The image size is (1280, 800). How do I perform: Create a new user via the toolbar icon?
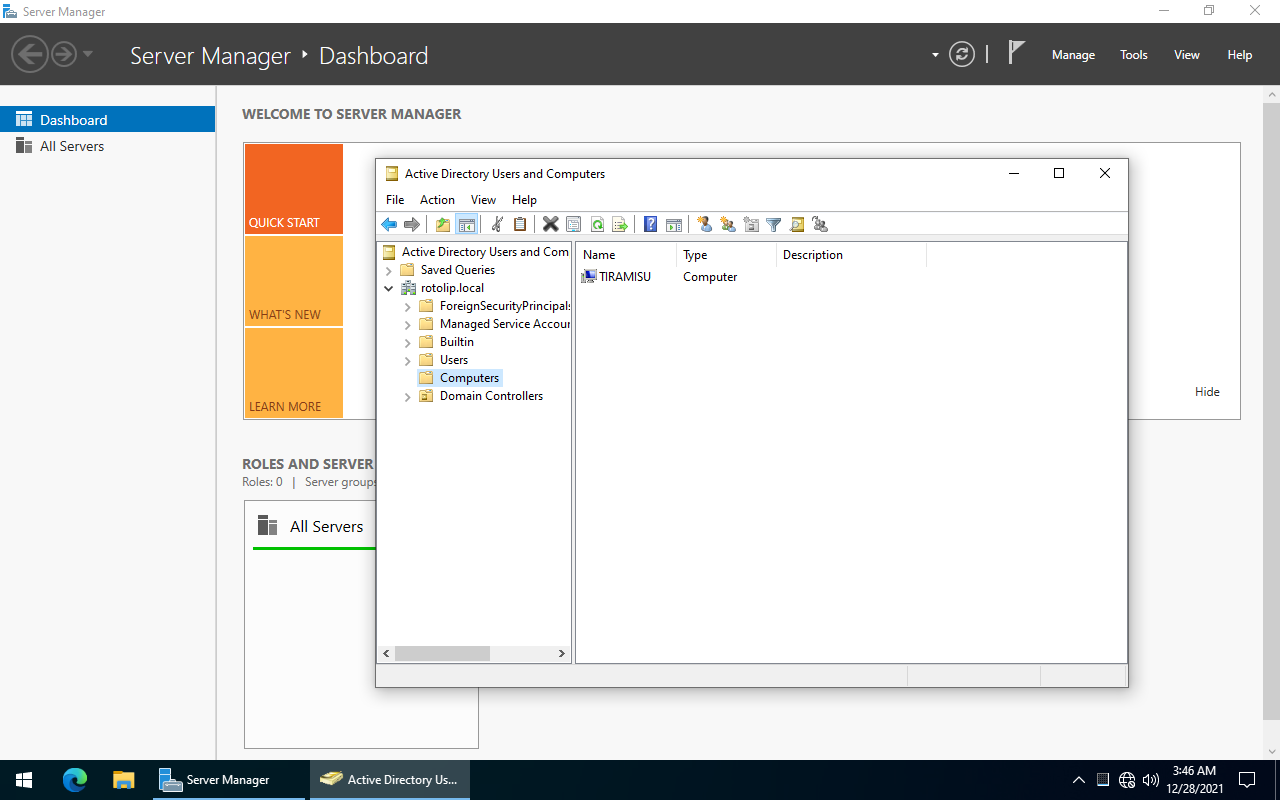point(704,224)
